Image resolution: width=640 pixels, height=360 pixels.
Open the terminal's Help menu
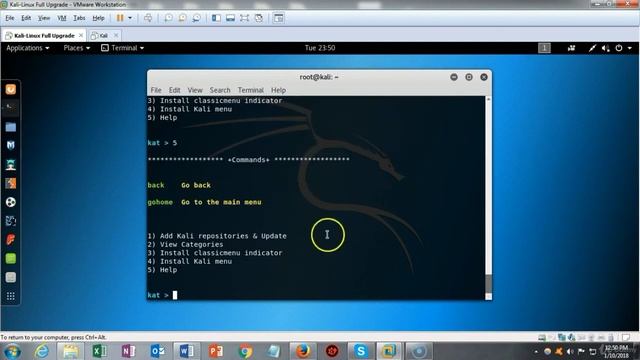click(x=278, y=90)
